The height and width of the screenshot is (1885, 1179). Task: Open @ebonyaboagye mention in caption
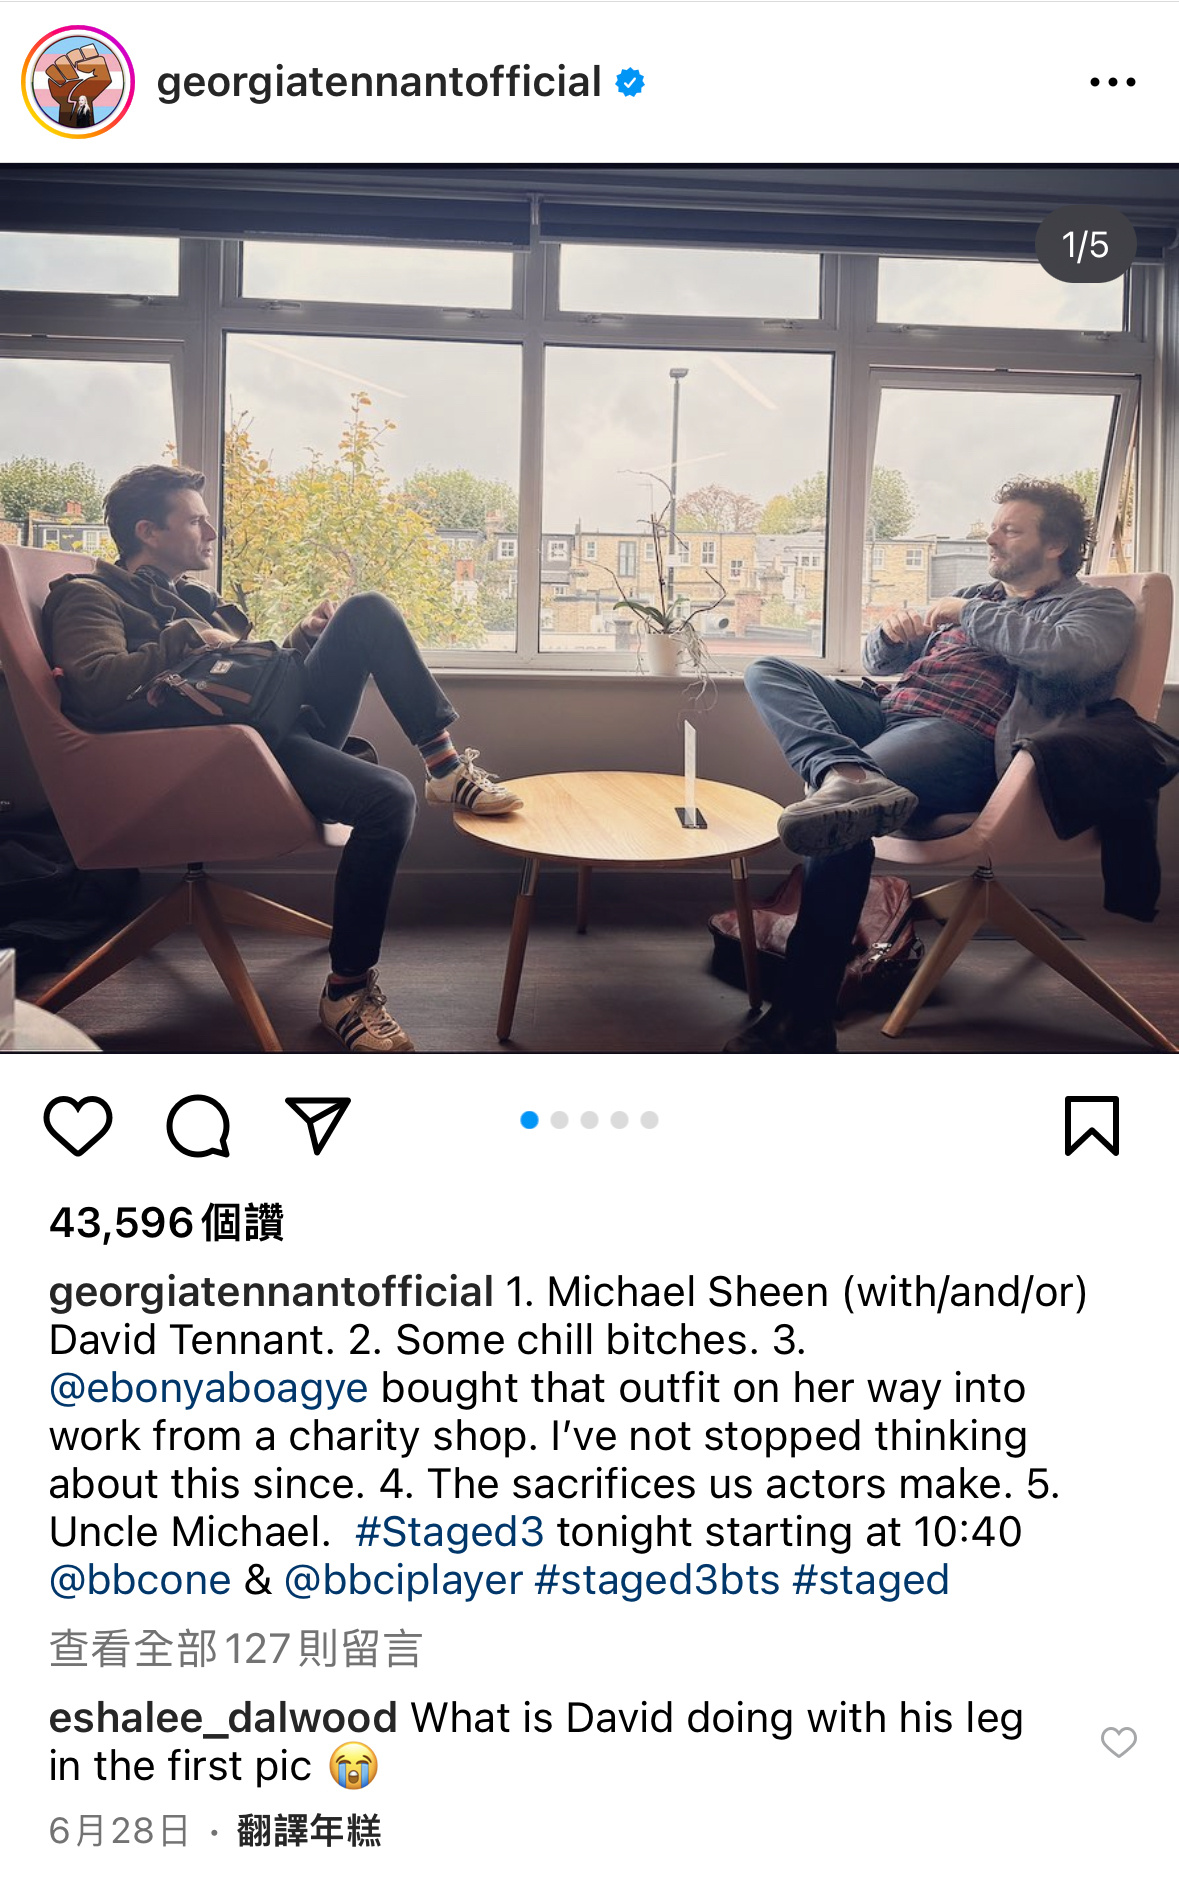[209, 1388]
